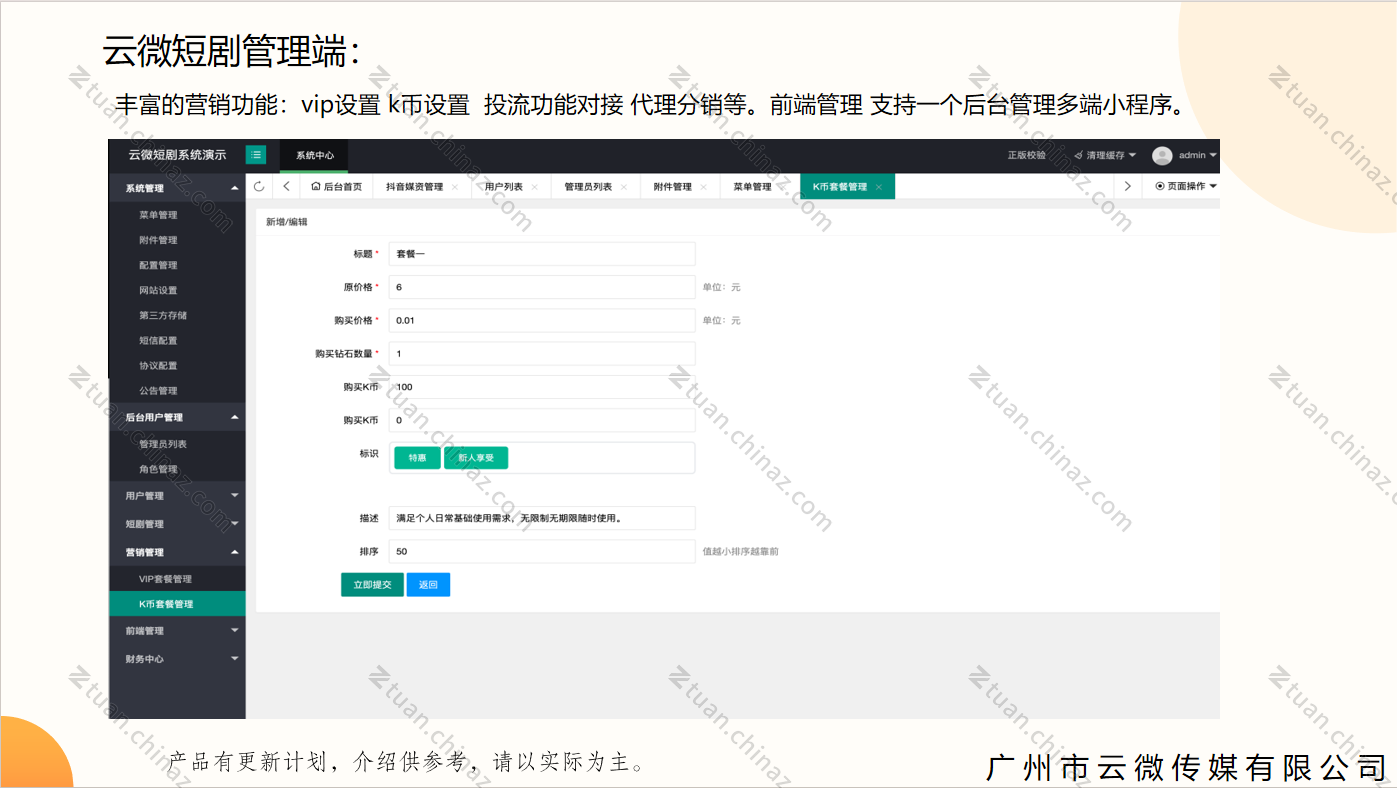Click the 云微短剧系统演示 logo title
Screen dimensions: 1397x788
pyautogui.click(x=177, y=155)
